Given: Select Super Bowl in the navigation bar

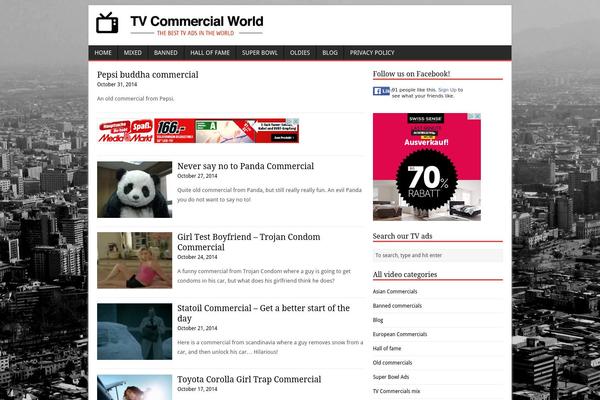Looking at the screenshot, I should click(260, 53).
